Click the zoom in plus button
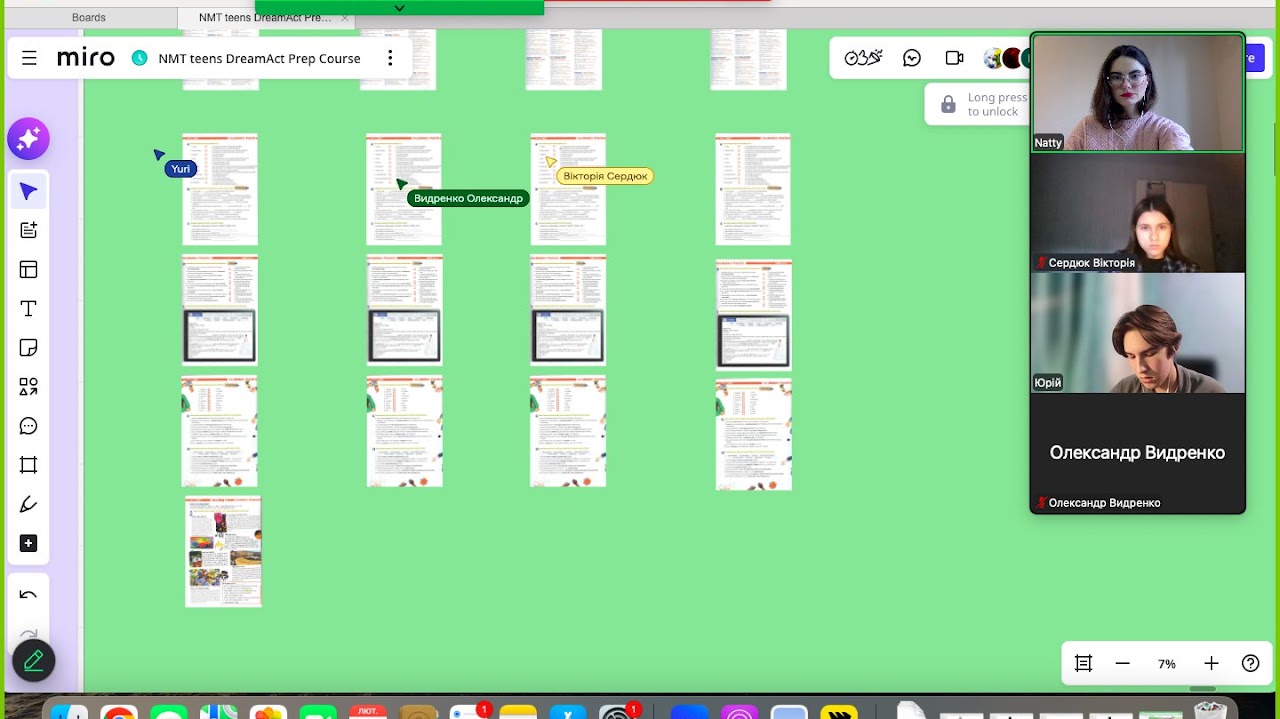Image resolution: width=1280 pixels, height=719 pixels. pos(1211,663)
